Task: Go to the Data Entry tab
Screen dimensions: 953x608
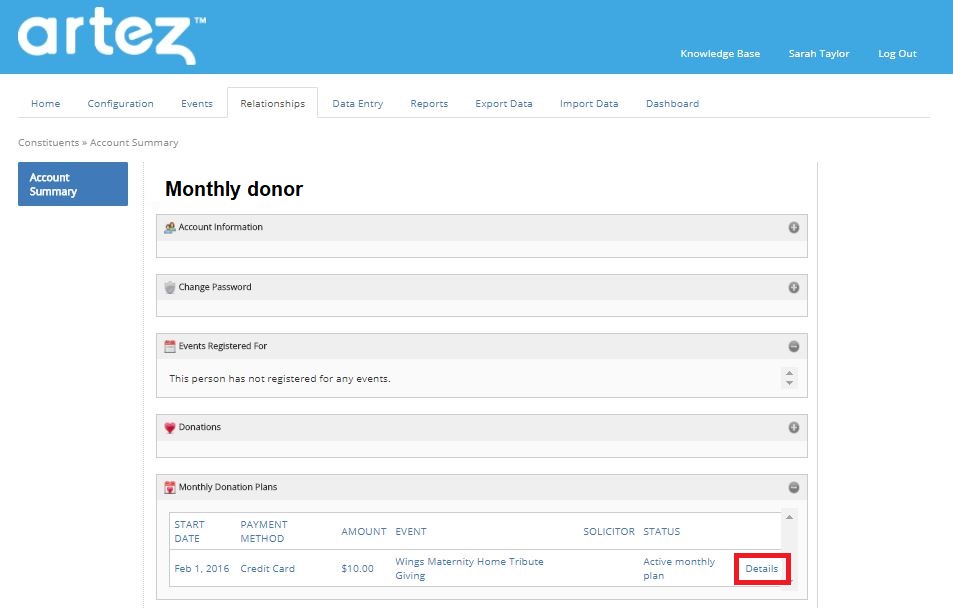Action: pyautogui.click(x=357, y=103)
